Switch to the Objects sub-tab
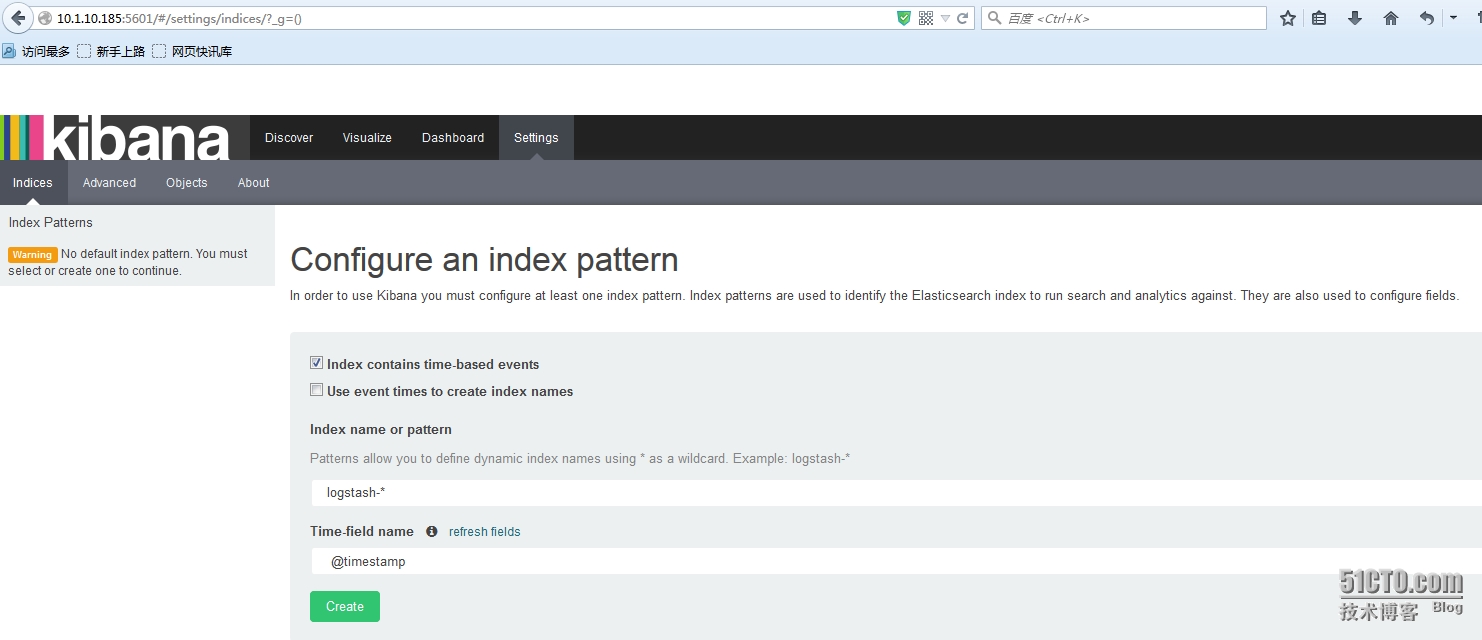 [x=187, y=183]
